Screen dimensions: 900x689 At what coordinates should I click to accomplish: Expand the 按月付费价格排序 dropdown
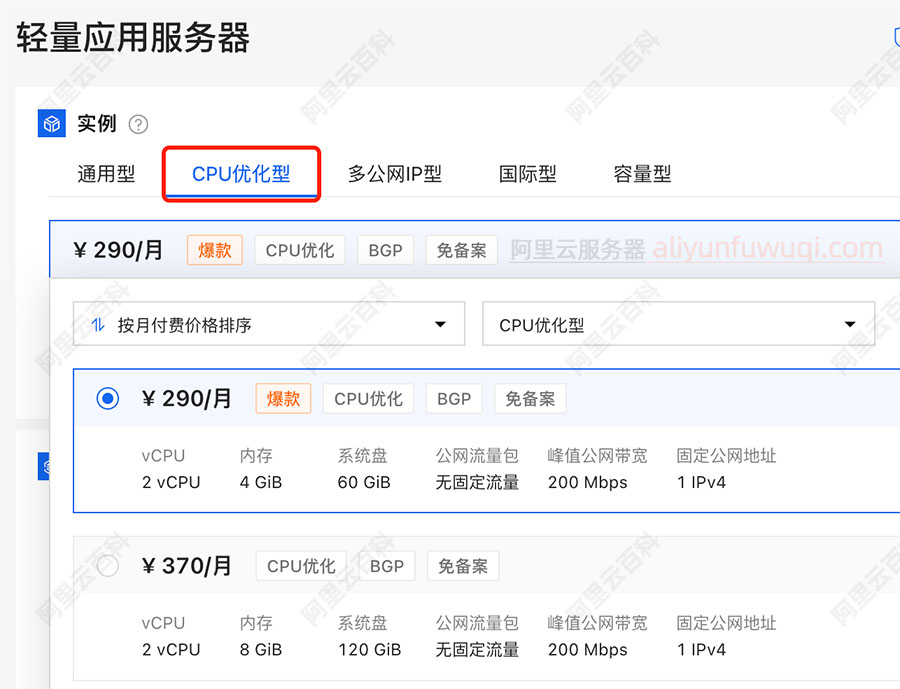pyautogui.click(x=269, y=324)
